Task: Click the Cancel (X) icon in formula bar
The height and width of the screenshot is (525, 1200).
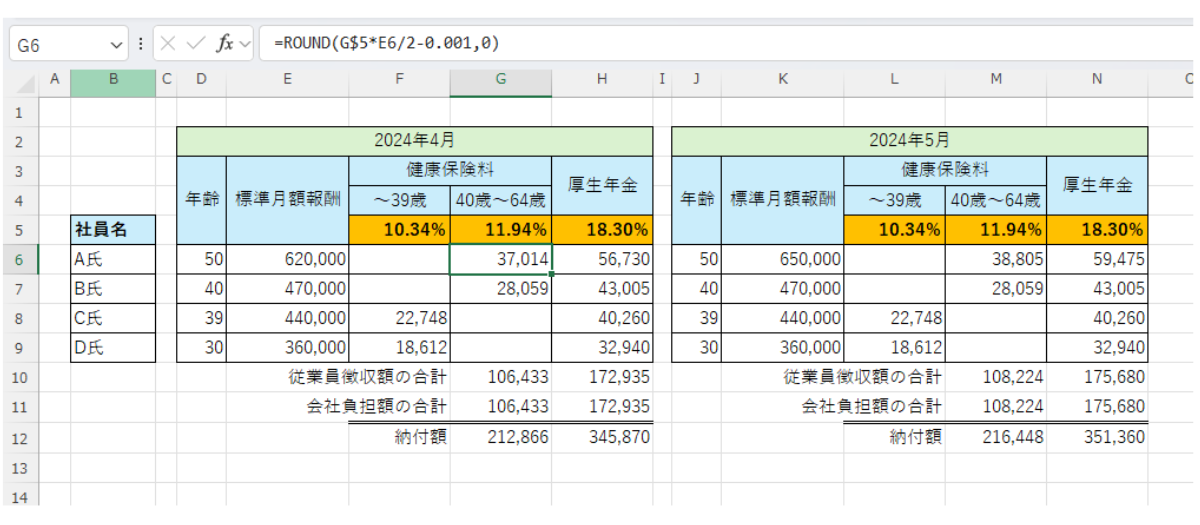Action: (x=169, y=44)
